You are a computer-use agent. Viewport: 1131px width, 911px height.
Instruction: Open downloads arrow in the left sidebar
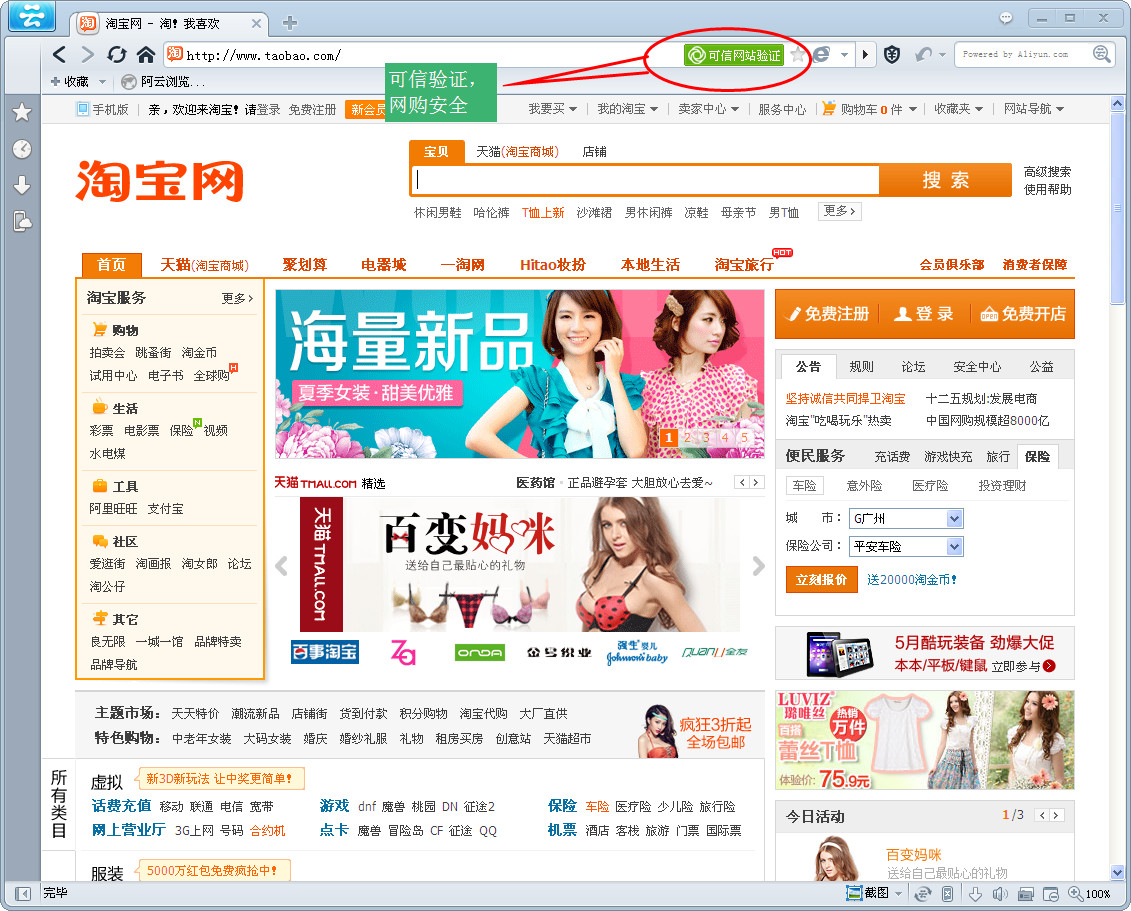point(22,185)
